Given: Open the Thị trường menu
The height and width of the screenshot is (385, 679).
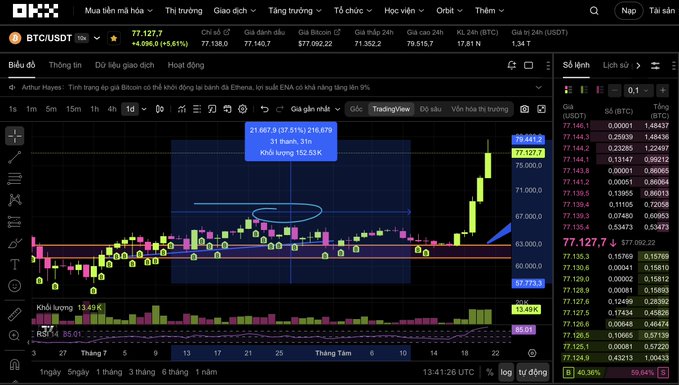Looking at the screenshot, I should click(184, 11).
